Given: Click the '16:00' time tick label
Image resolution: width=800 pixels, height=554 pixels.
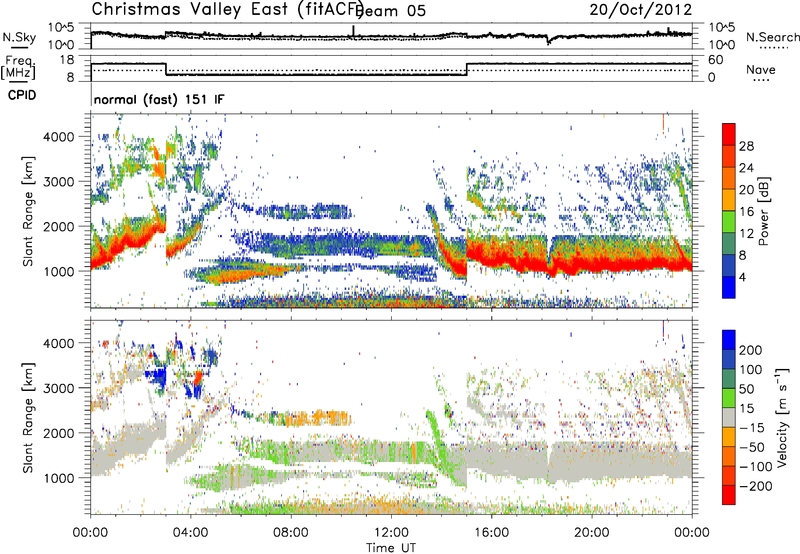Looking at the screenshot, I should 491,533.
